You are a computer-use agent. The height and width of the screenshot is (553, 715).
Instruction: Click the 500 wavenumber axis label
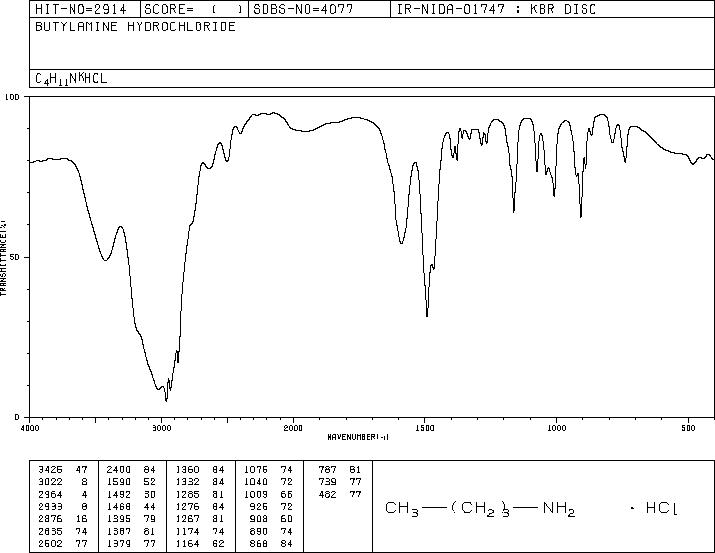[689, 428]
